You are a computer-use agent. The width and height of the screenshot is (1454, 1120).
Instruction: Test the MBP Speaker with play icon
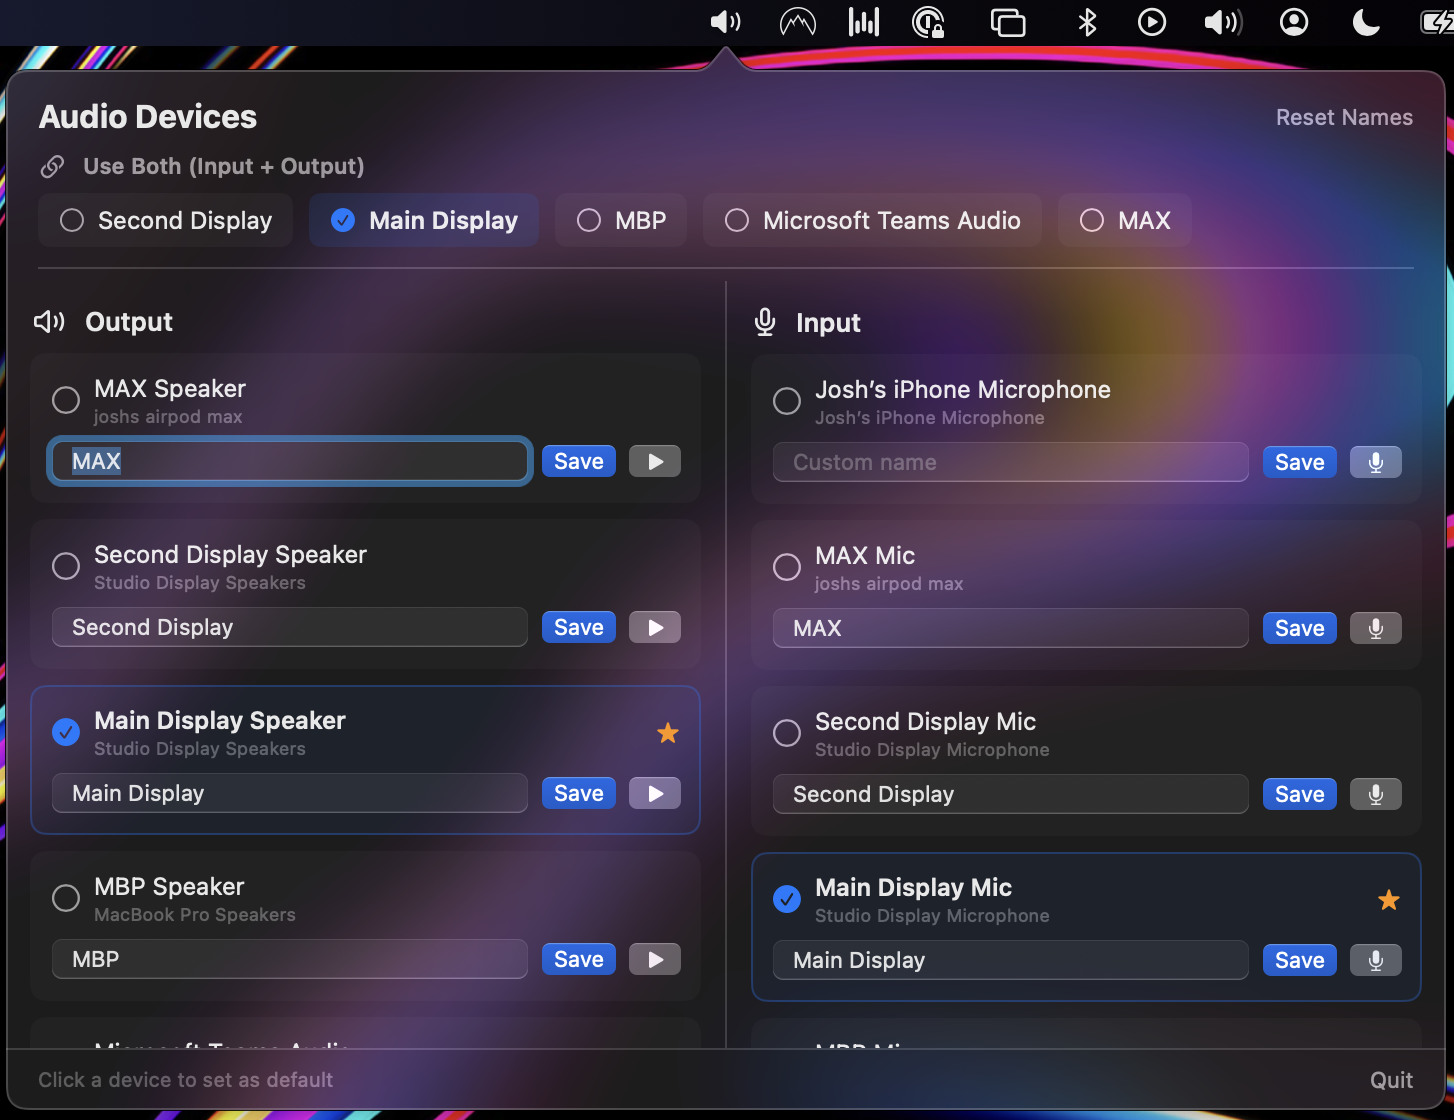pos(654,959)
